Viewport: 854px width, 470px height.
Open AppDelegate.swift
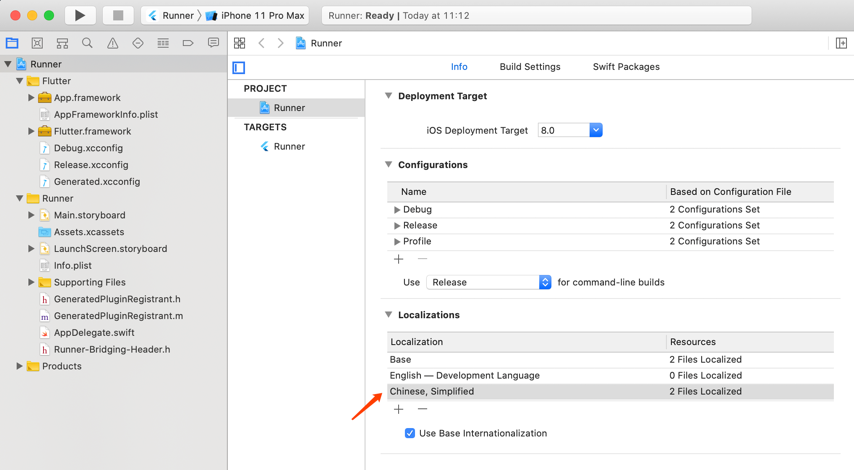tap(94, 333)
